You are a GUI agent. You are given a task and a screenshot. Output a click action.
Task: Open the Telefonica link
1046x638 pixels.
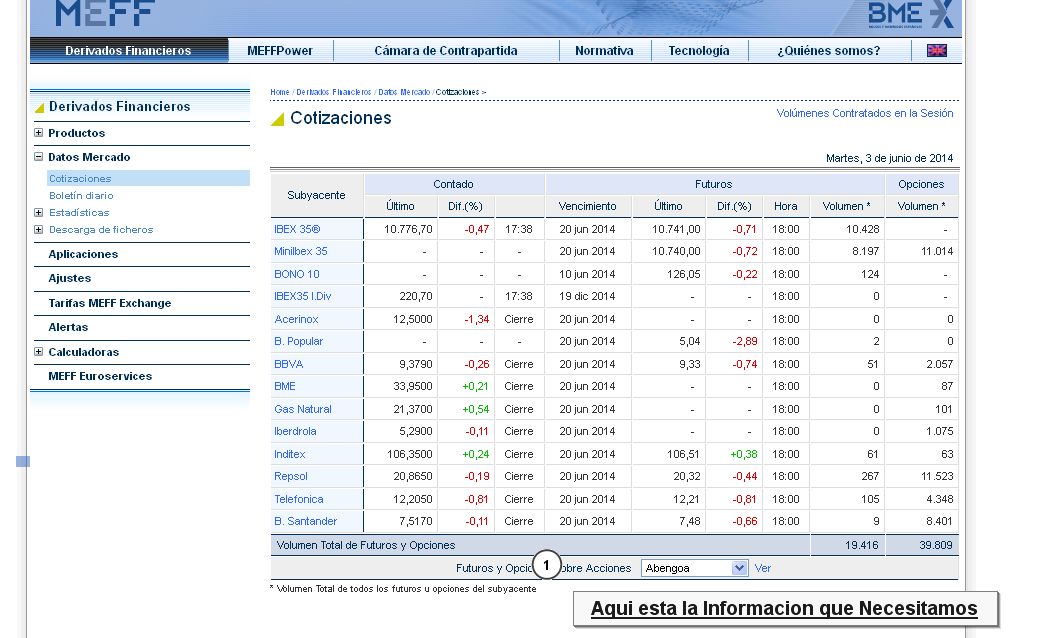(299, 499)
